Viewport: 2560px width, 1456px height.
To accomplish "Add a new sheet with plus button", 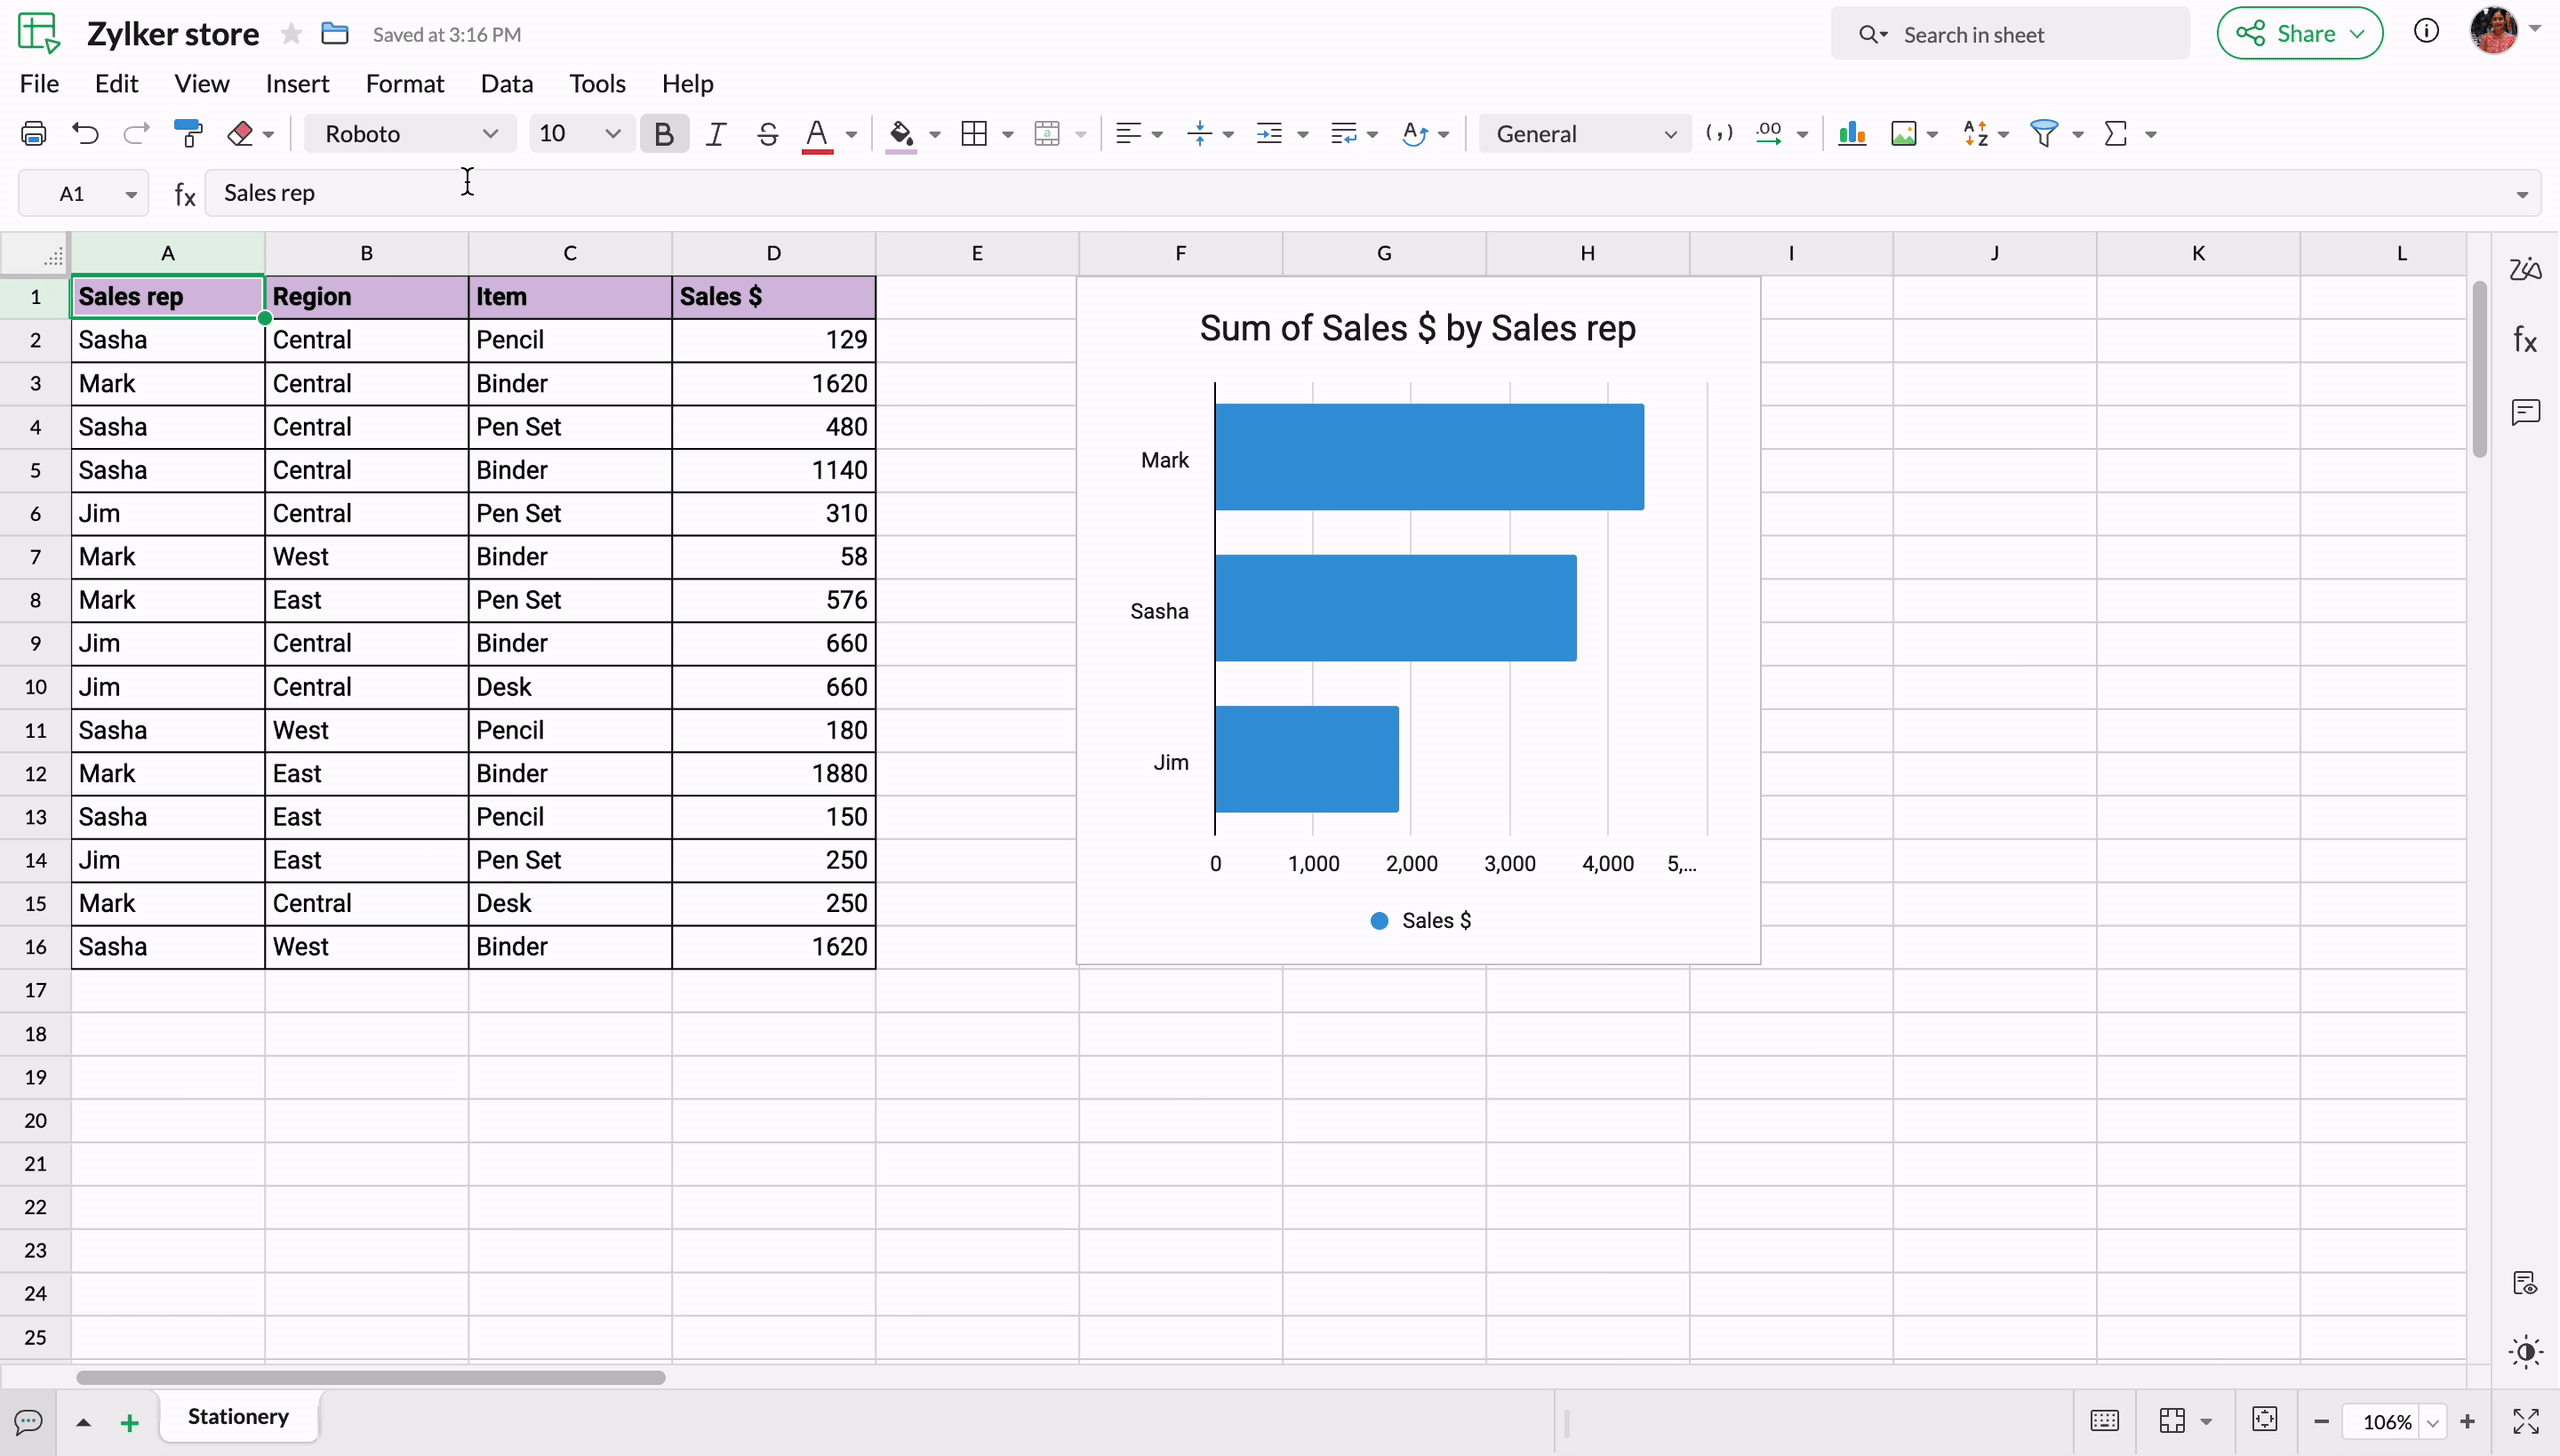I will coord(129,1422).
